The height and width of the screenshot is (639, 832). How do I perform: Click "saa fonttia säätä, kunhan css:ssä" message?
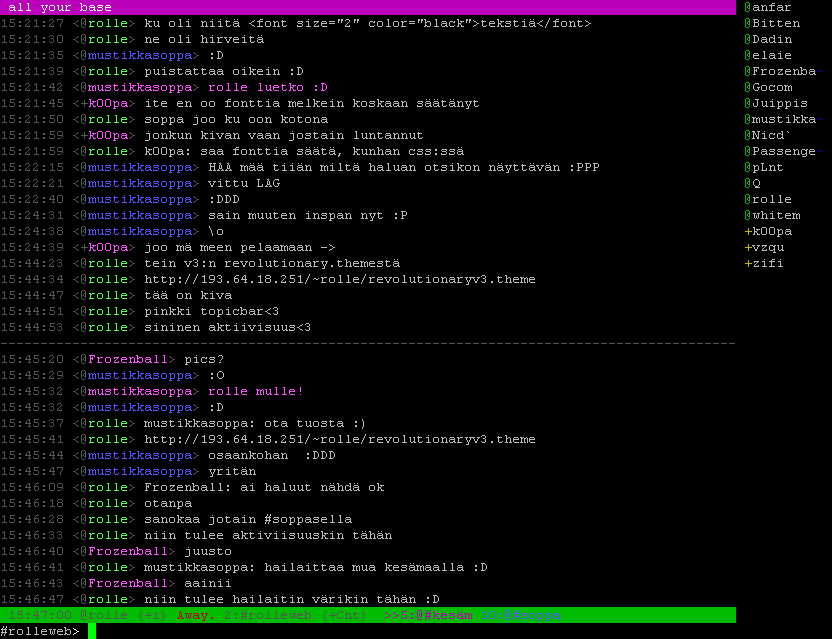click(304, 151)
